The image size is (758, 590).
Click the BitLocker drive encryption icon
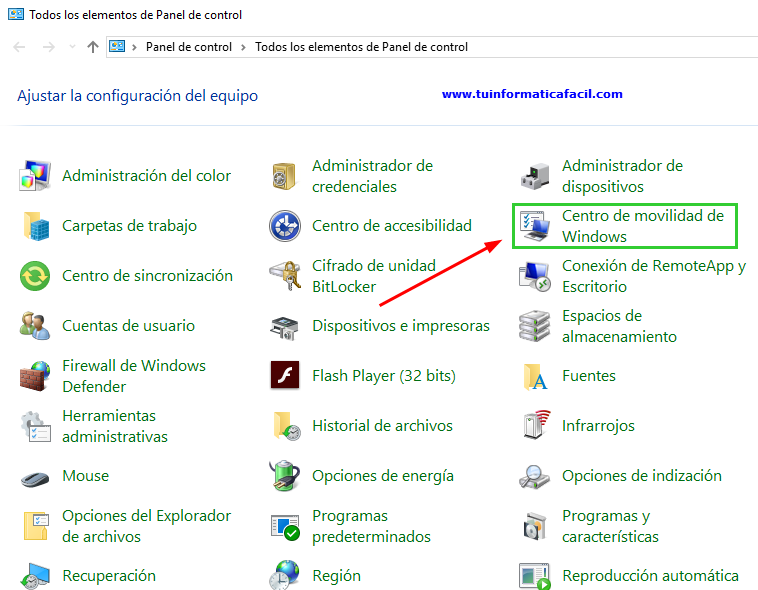tap(285, 276)
